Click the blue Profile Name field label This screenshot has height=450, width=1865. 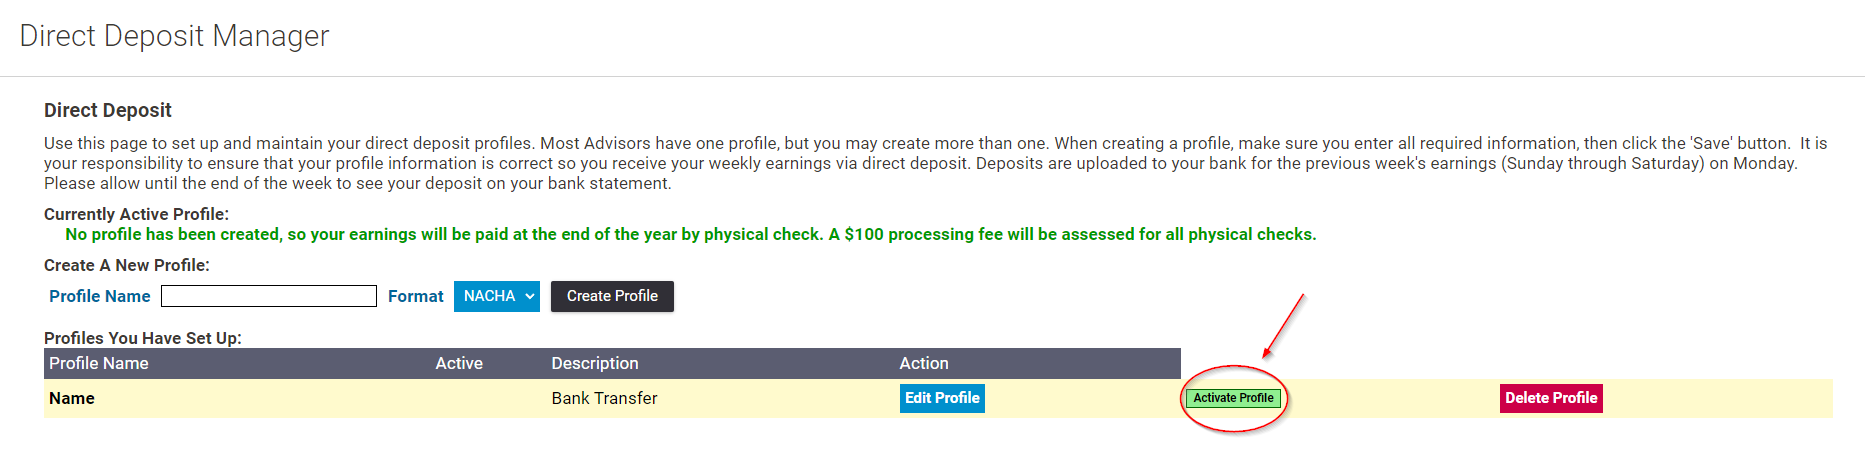tap(100, 296)
